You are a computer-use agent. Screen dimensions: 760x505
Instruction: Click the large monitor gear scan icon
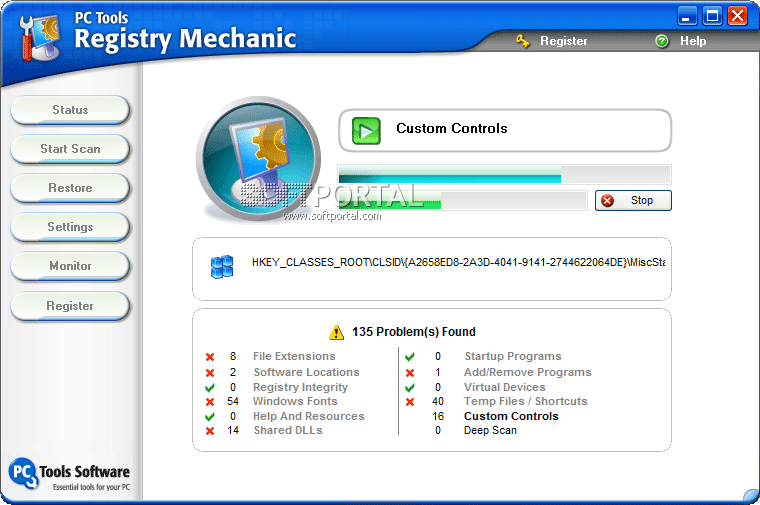259,158
